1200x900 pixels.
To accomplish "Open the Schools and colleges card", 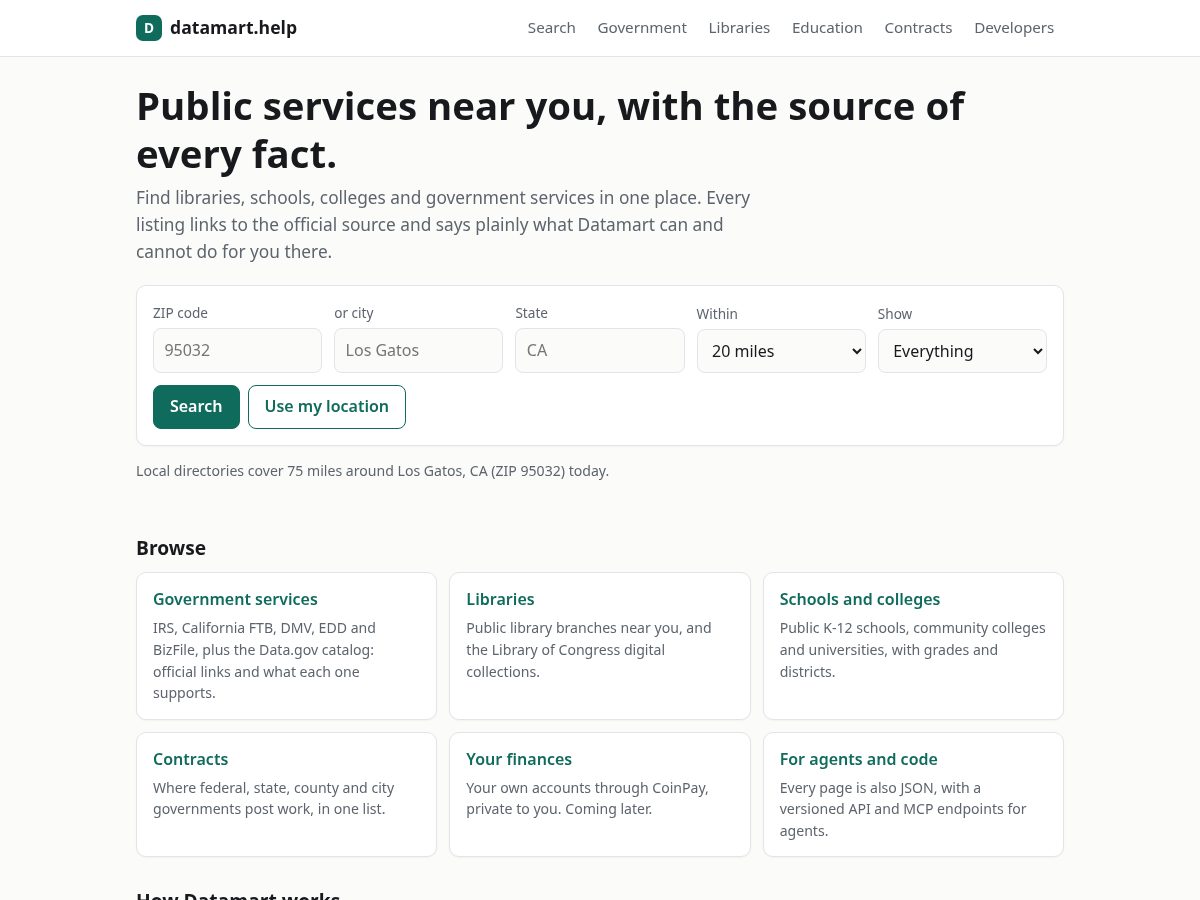I will click(x=913, y=646).
